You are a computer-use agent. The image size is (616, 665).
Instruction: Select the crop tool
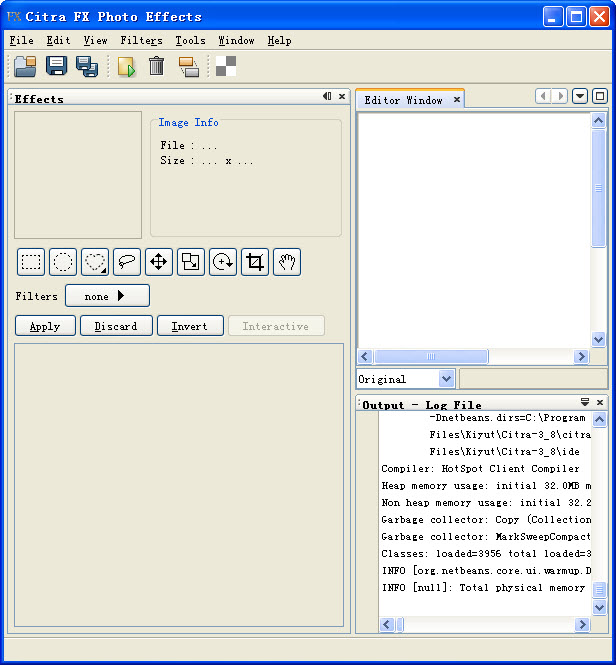(x=255, y=262)
